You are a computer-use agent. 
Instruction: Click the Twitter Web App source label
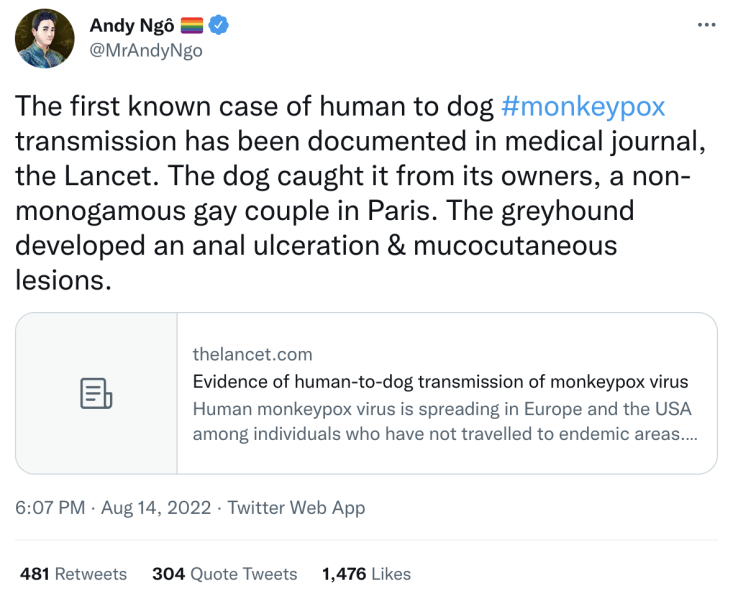click(296, 507)
